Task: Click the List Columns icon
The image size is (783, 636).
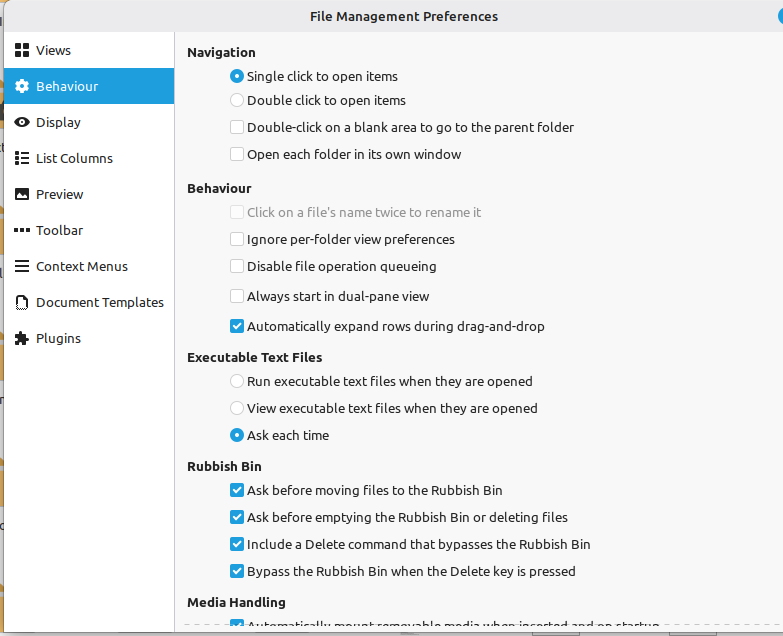Action: tap(22, 158)
